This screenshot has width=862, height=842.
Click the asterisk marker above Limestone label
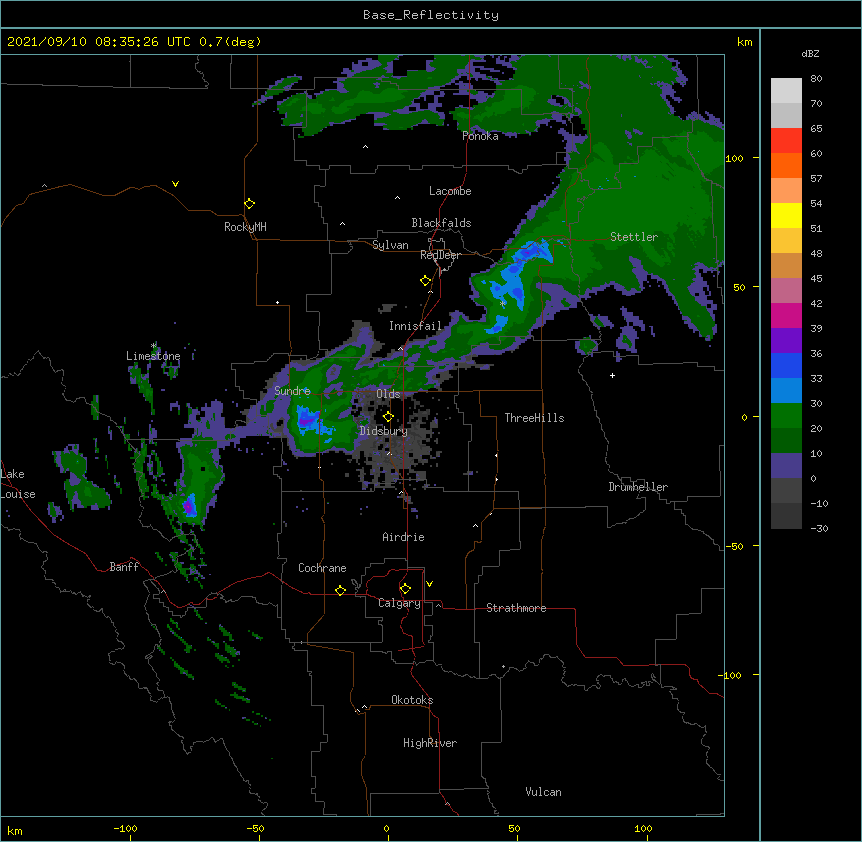154,346
